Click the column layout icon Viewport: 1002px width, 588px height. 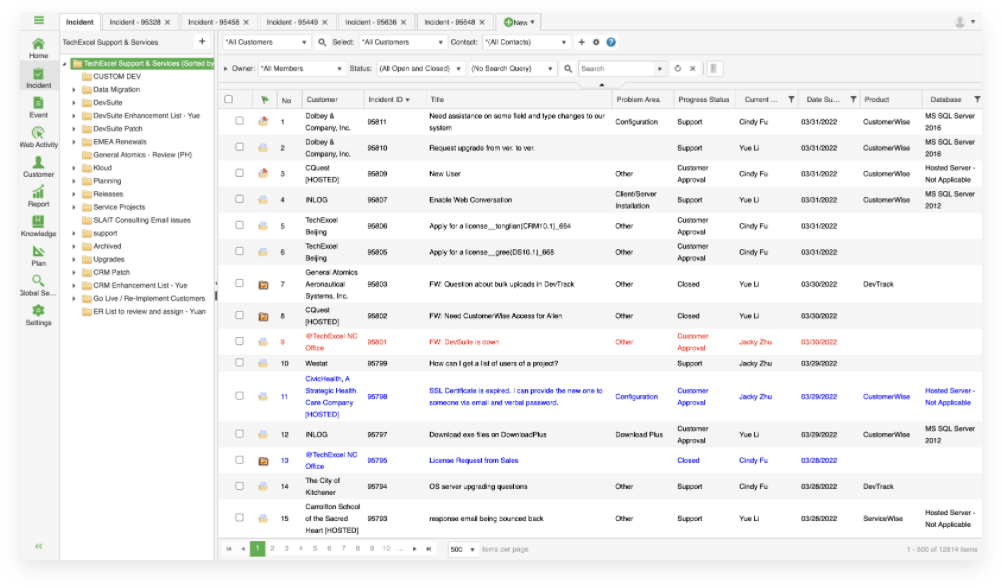point(714,68)
